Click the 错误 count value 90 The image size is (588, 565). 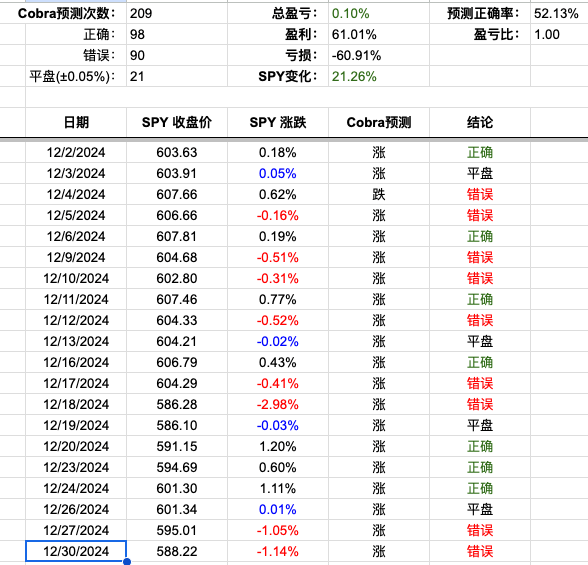click(x=137, y=55)
